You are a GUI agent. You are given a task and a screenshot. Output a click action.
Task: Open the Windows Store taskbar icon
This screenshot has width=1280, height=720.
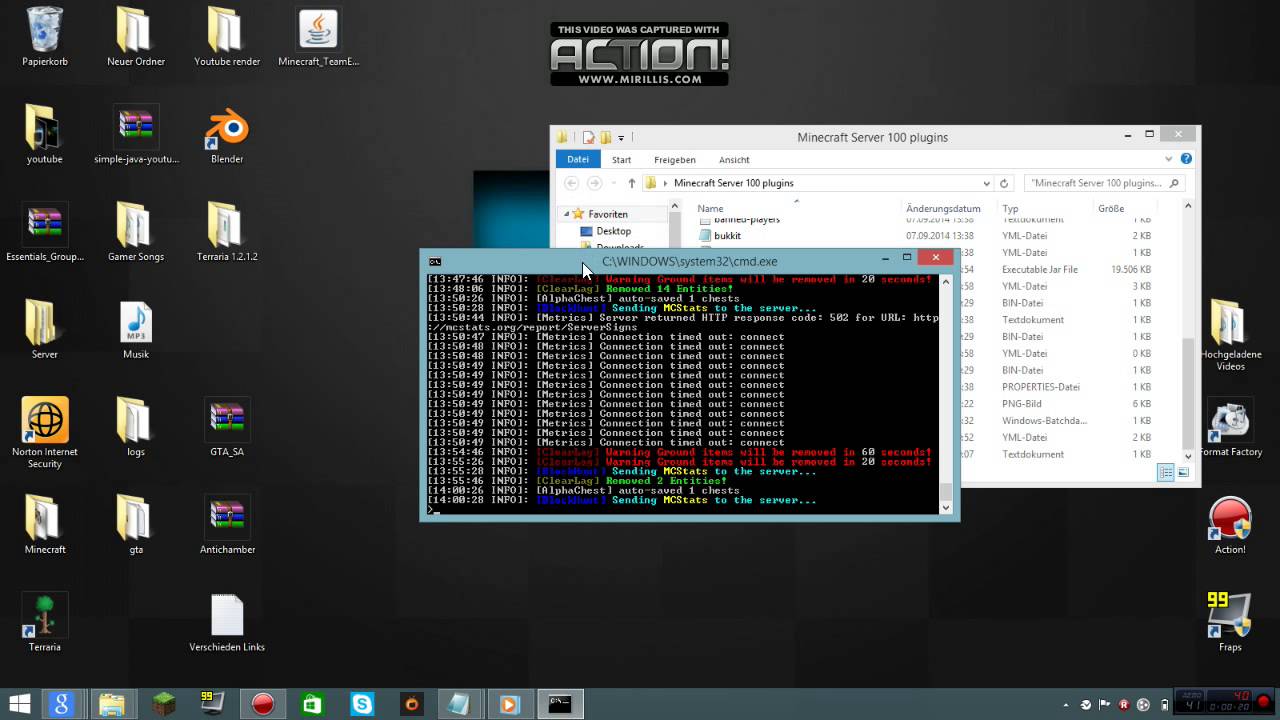click(x=312, y=704)
